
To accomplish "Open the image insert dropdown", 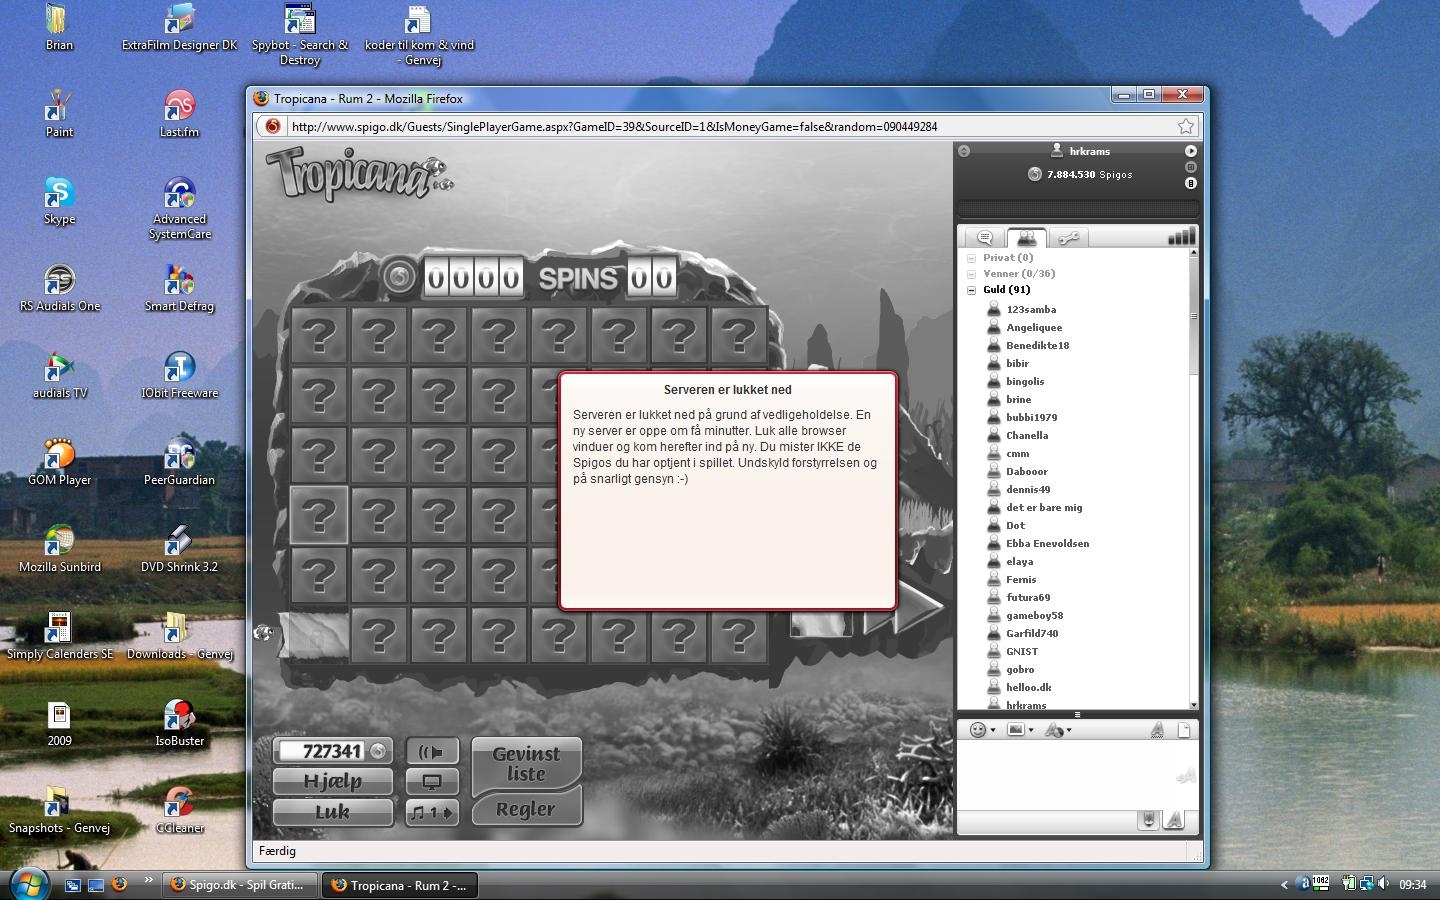I will 1019,730.
